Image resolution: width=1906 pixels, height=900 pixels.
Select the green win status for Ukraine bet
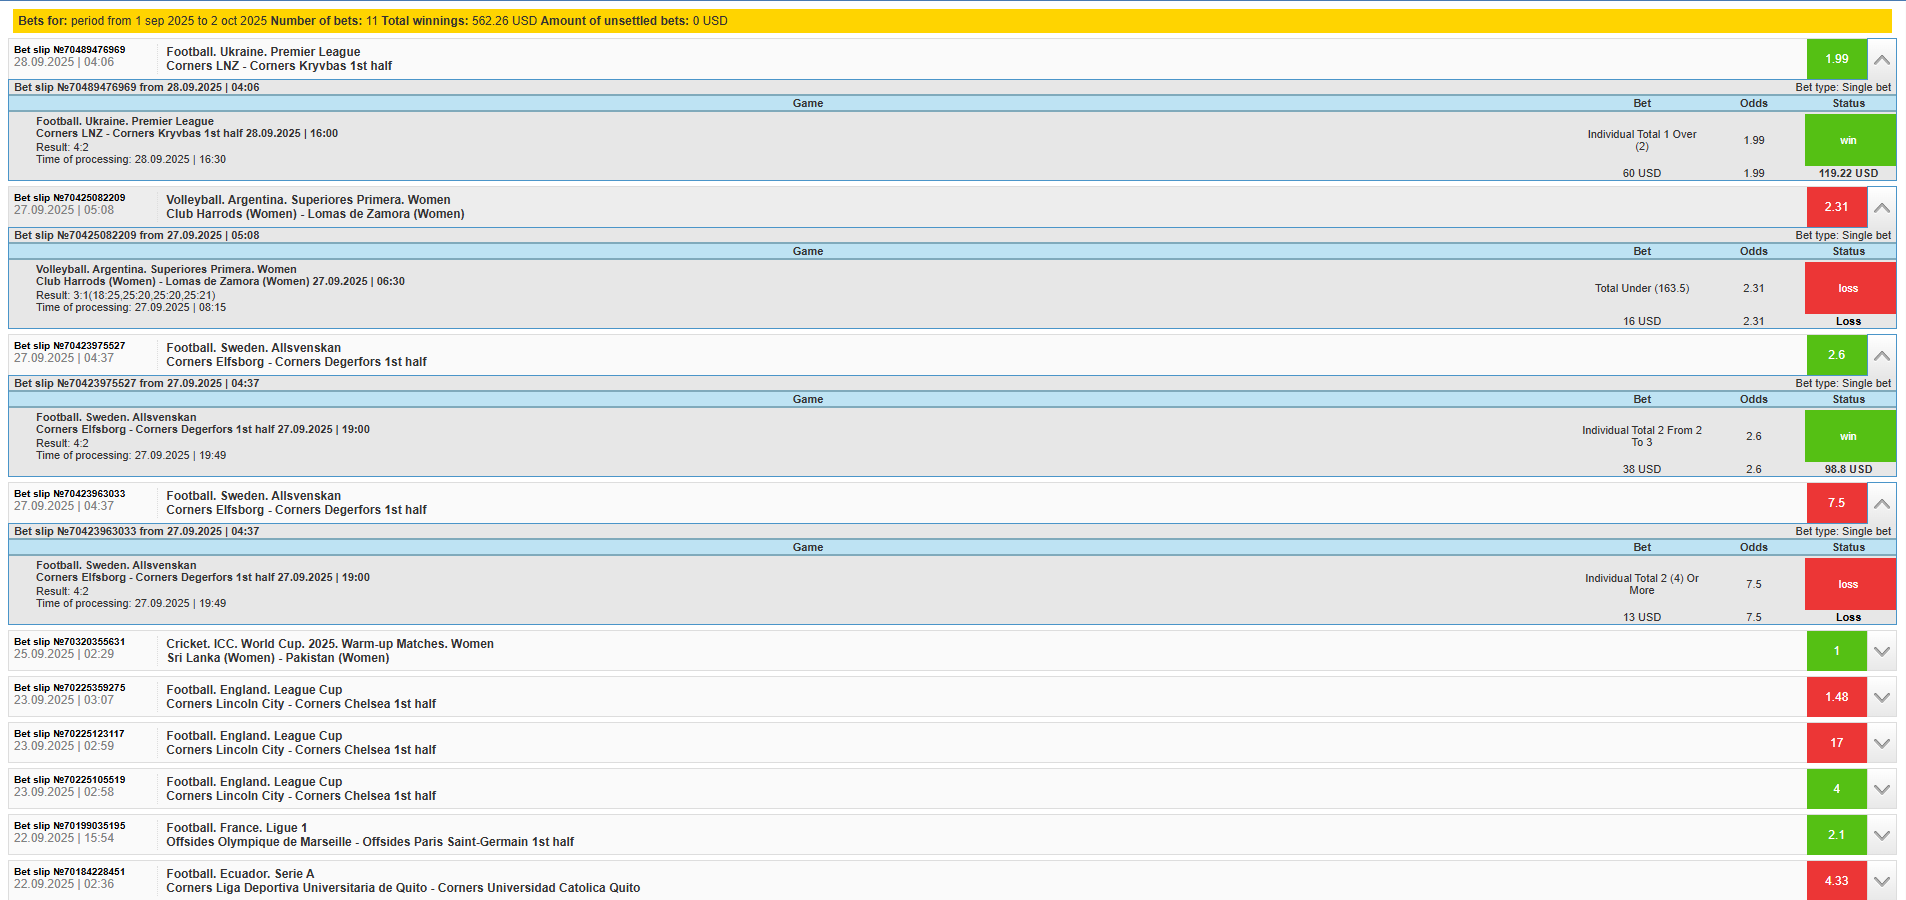[x=1849, y=140]
